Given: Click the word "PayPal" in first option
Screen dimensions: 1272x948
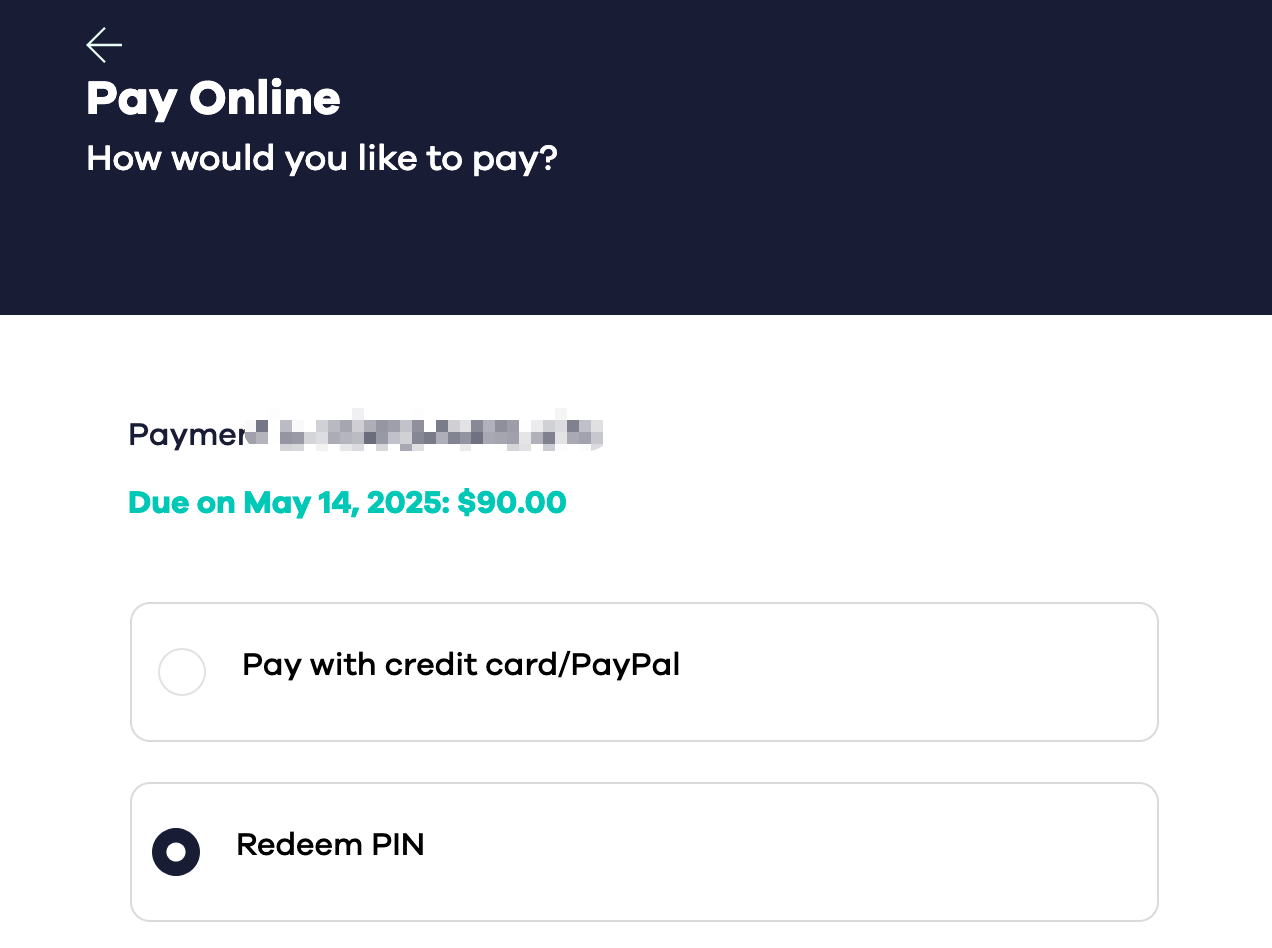Looking at the screenshot, I should coord(625,665).
